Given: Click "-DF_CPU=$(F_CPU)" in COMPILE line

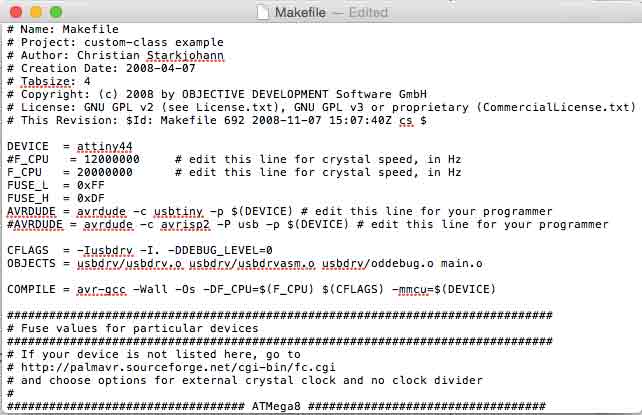Looking at the screenshot, I should [x=259, y=290].
